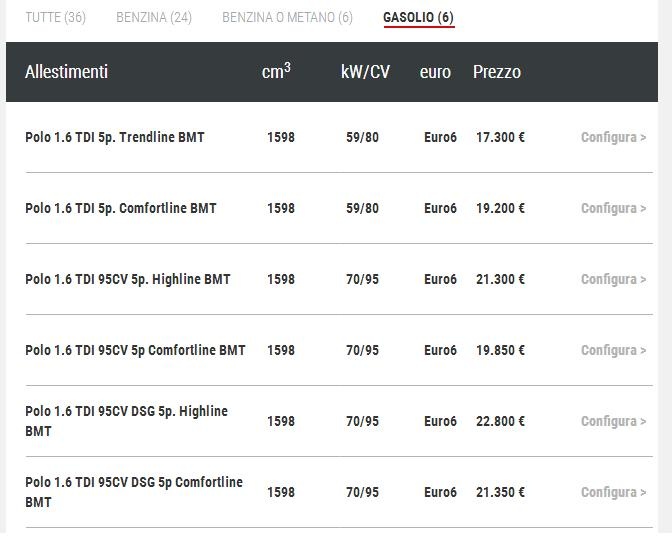Click the 17.300 € price

click(501, 137)
